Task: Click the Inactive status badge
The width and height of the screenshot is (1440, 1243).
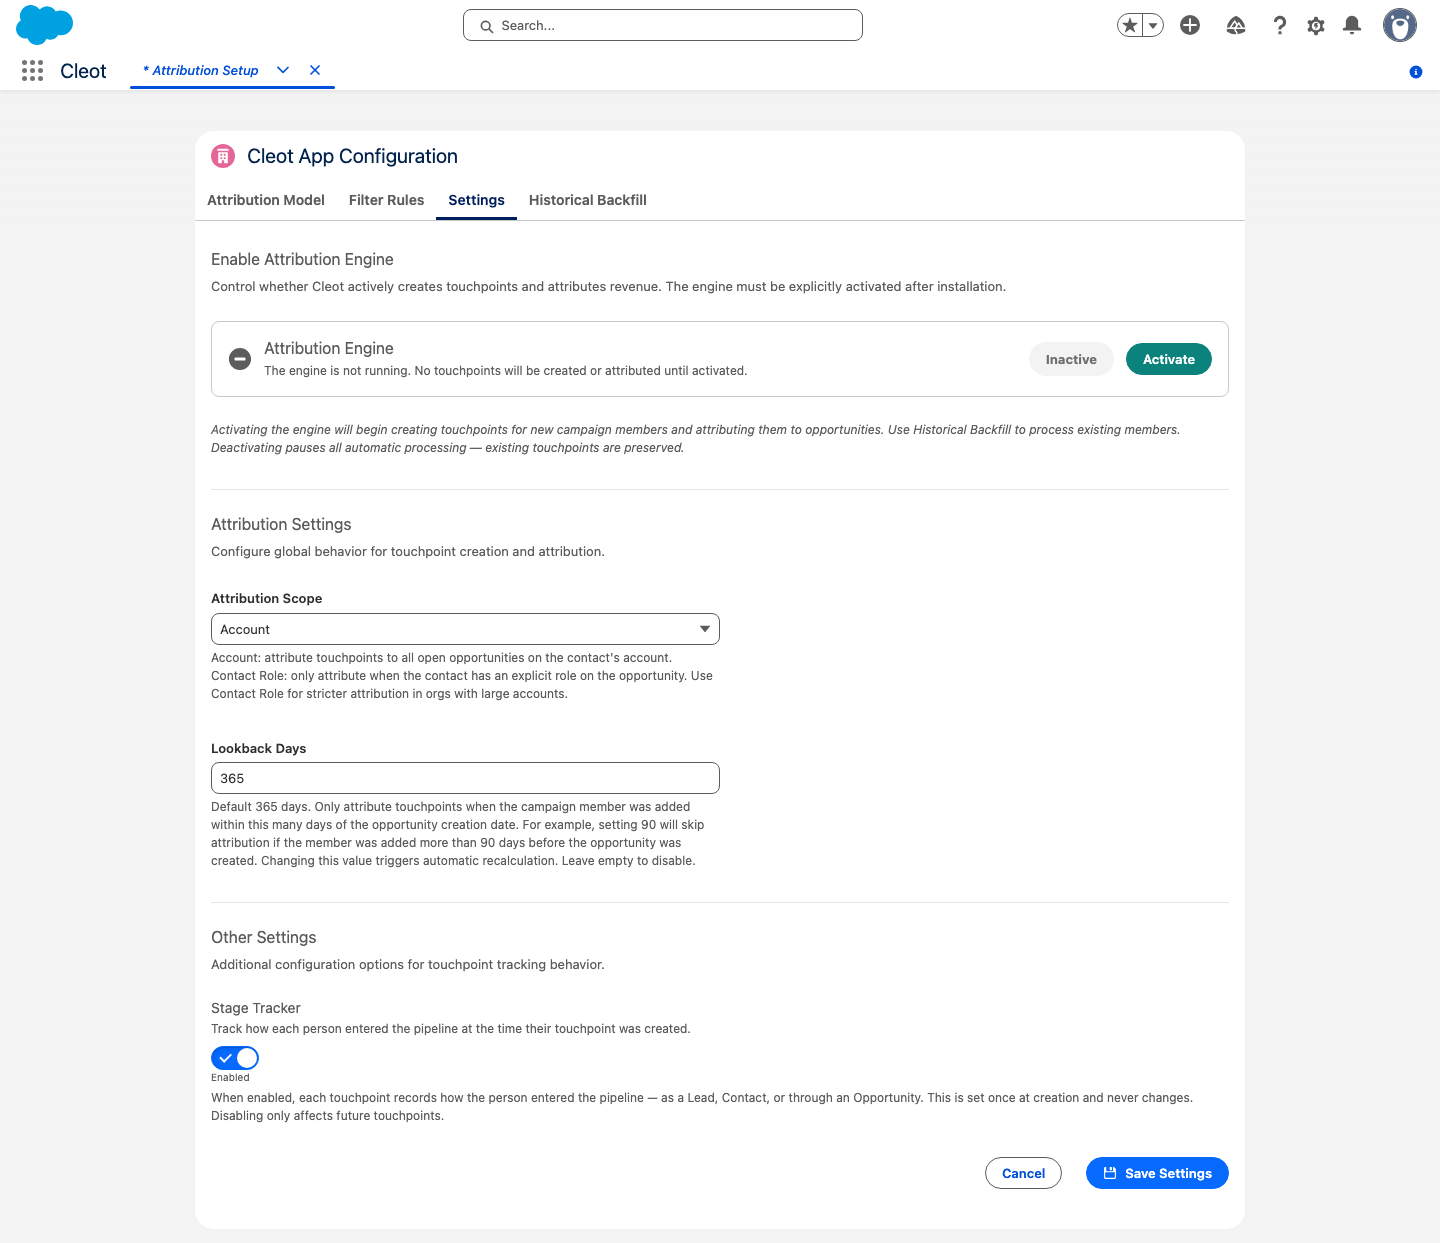Action: click(x=1071, y=359)
